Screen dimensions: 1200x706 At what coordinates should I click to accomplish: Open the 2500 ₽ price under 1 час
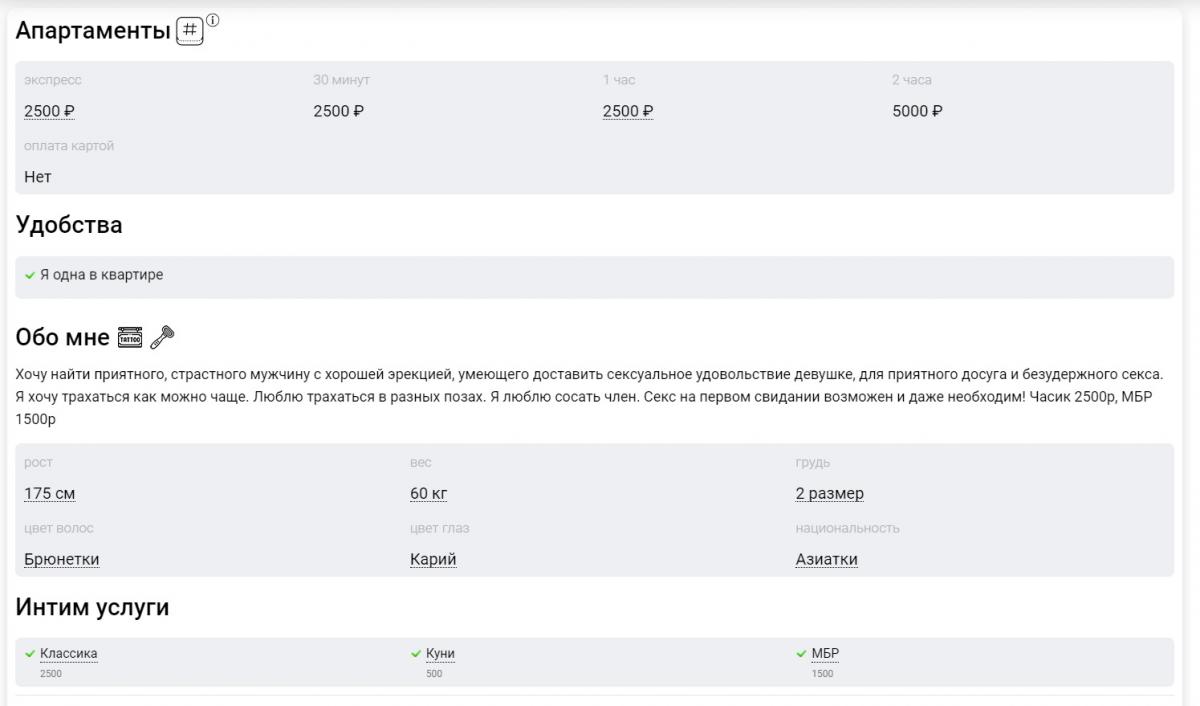click(x=627, y=111)
